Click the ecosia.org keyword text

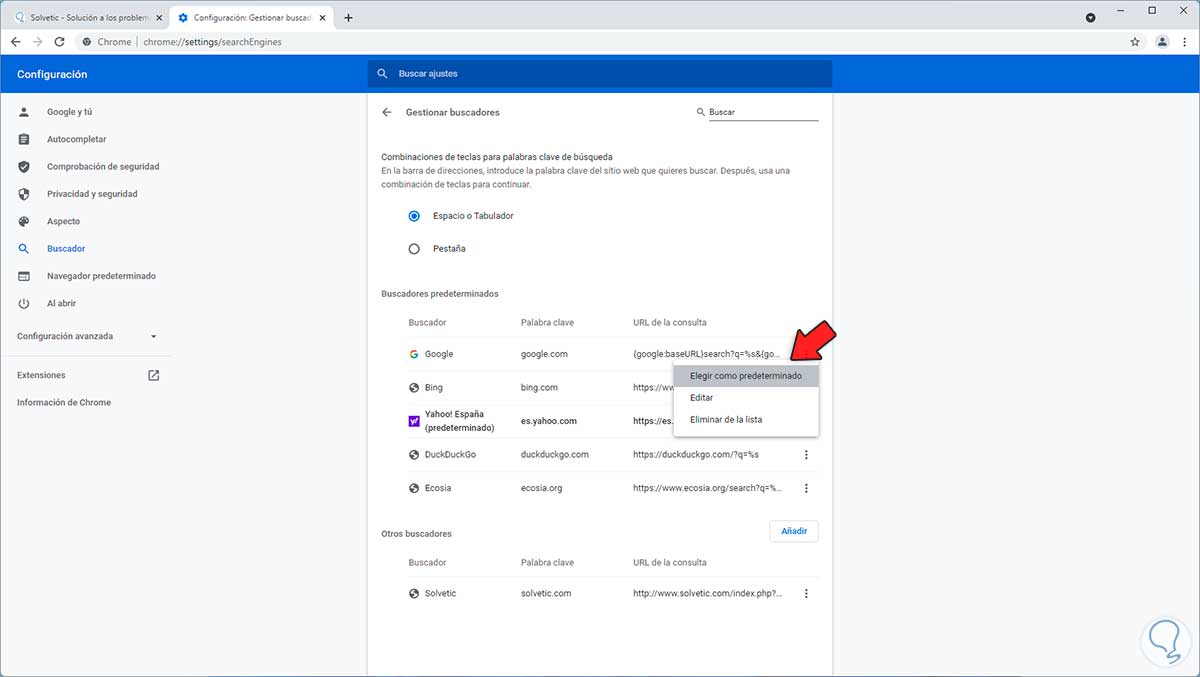click(542, 488)
